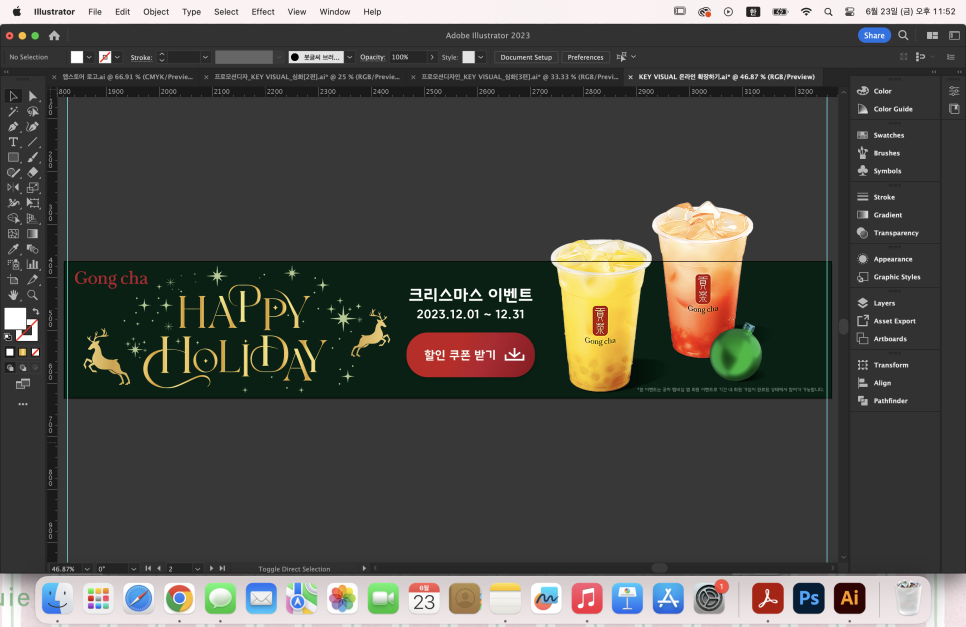The height and width of the screenshot is (627, 966).
Task: Select the Line Segment tool
Action: [33, 142]
